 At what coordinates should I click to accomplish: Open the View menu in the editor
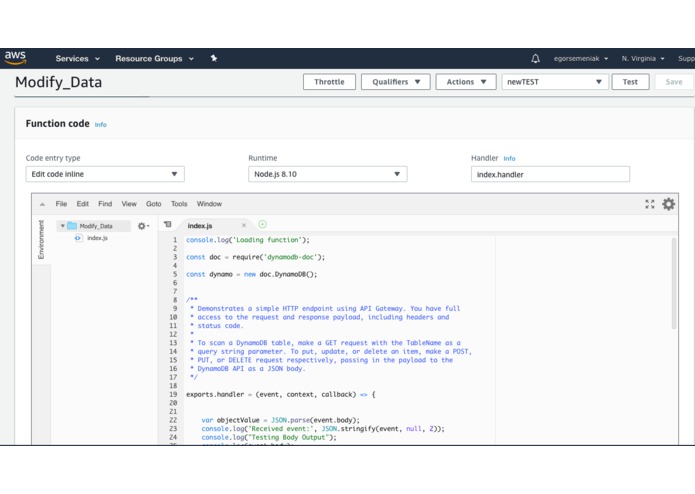(129, 204)
